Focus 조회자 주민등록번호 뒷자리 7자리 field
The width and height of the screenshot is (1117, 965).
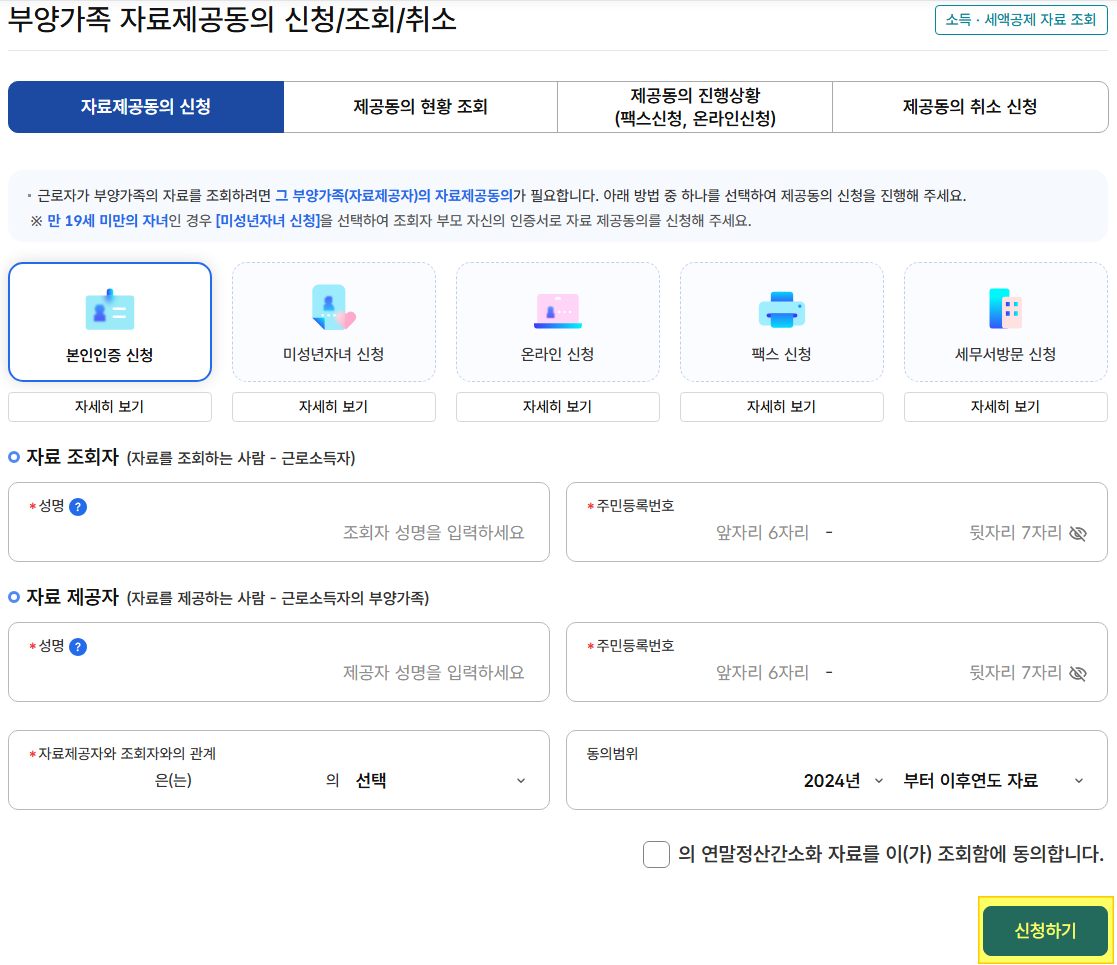pyautogui.click(x=1016, y=533)
